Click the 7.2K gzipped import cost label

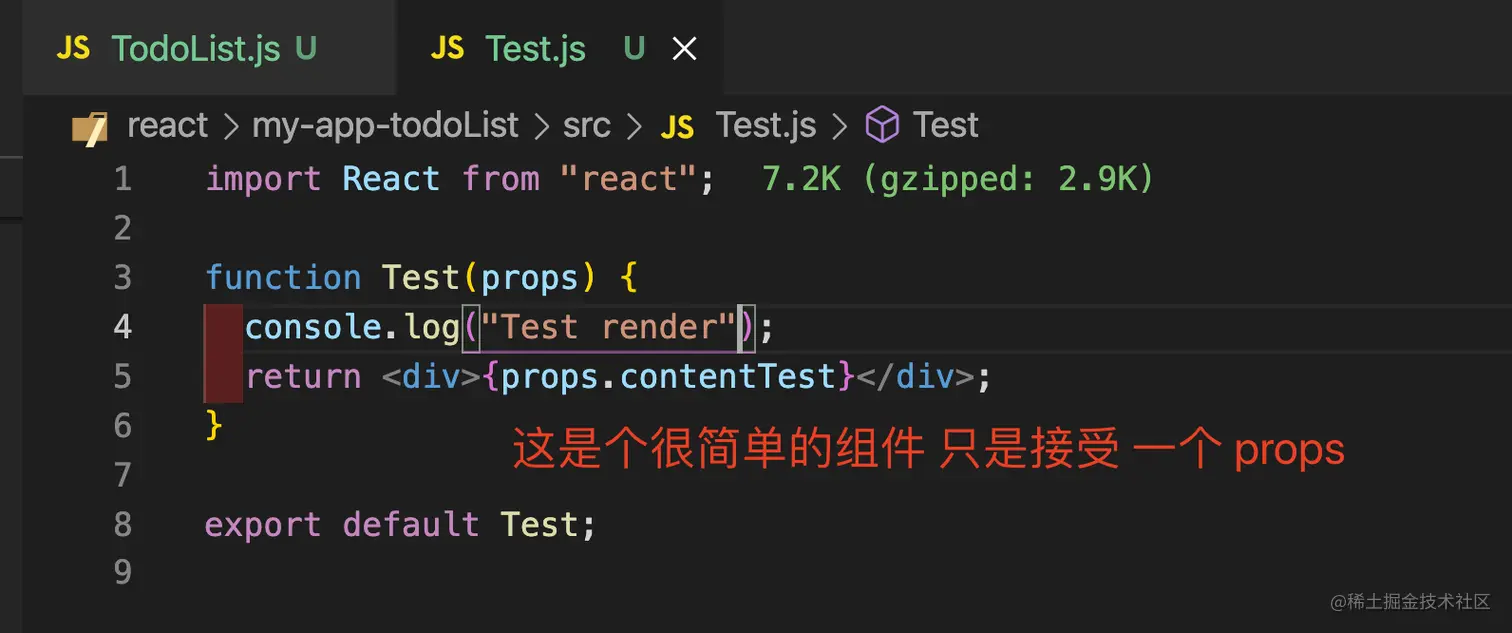[x=957, y=179]
